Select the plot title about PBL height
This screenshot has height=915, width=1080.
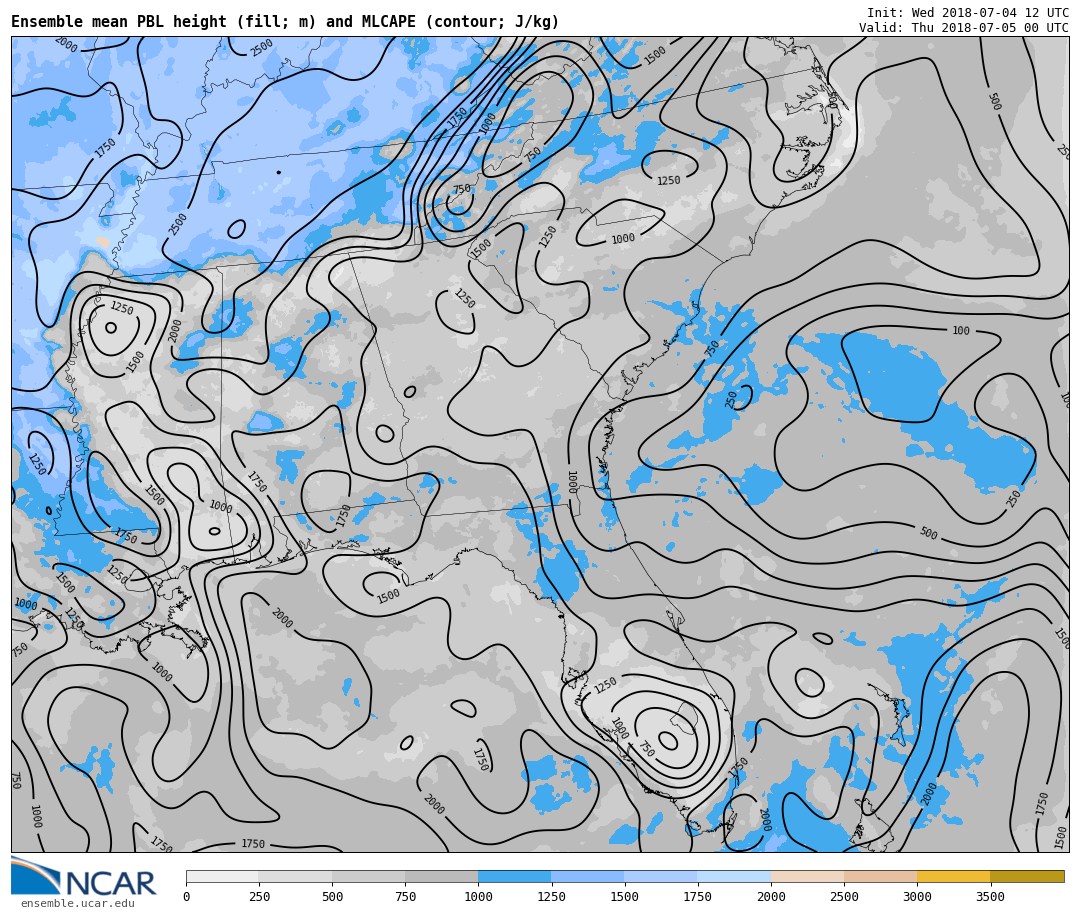pos(285,22)
